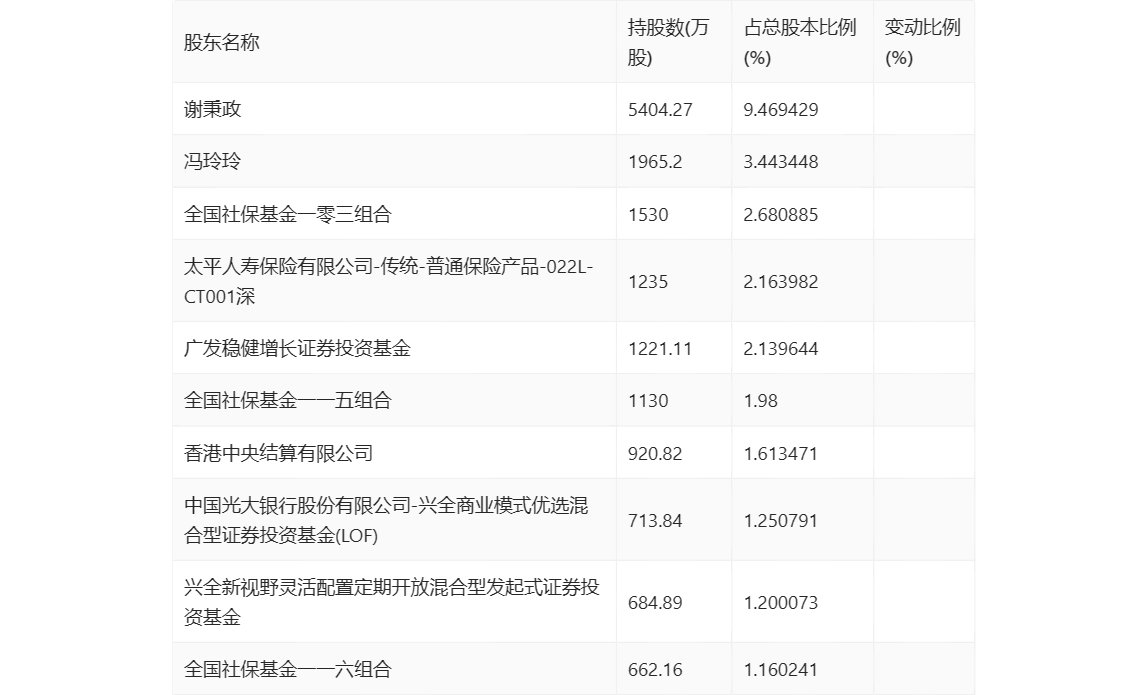1148x695 pixels.
Task: Select the holding value 713.84
Action: pos(655,521)
